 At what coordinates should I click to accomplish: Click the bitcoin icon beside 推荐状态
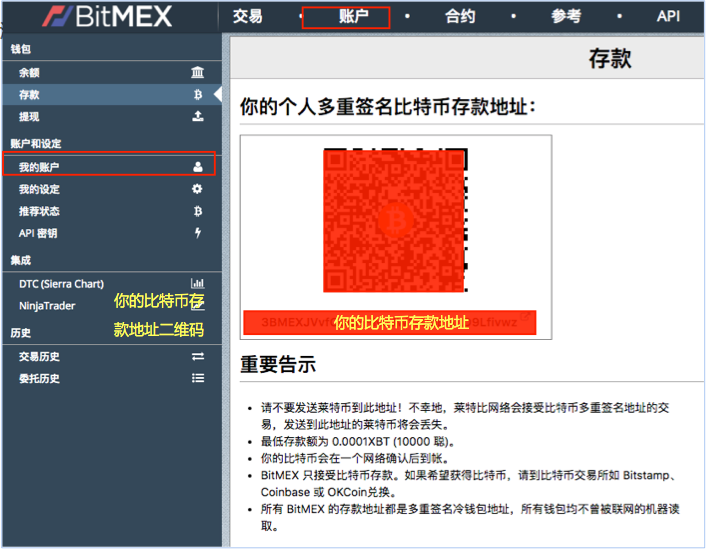pos(198,211)
